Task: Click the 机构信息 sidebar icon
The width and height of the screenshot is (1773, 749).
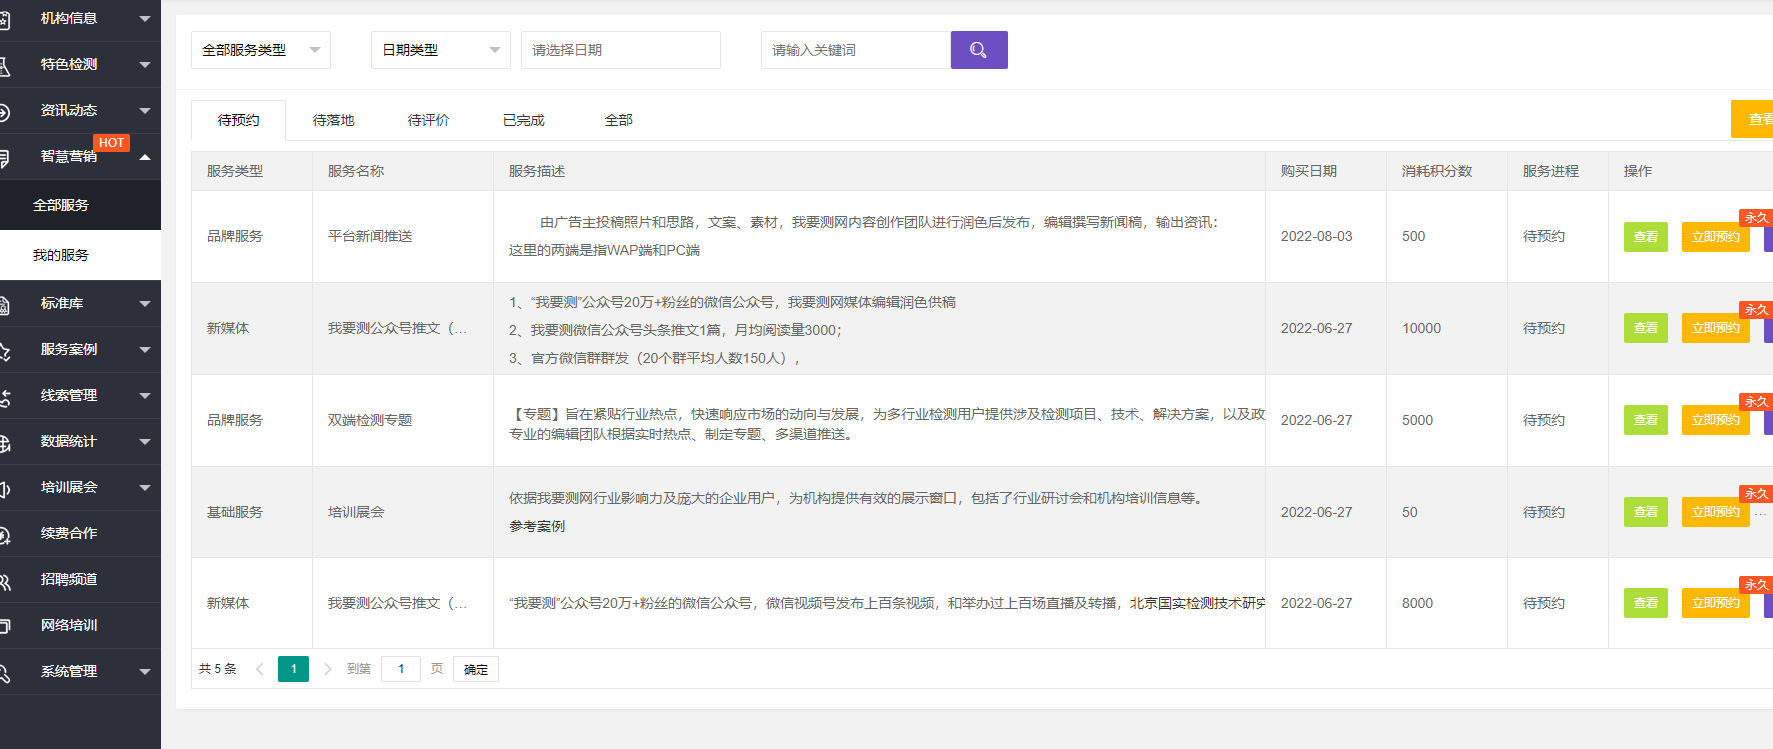Action: (x=4, y=19)
